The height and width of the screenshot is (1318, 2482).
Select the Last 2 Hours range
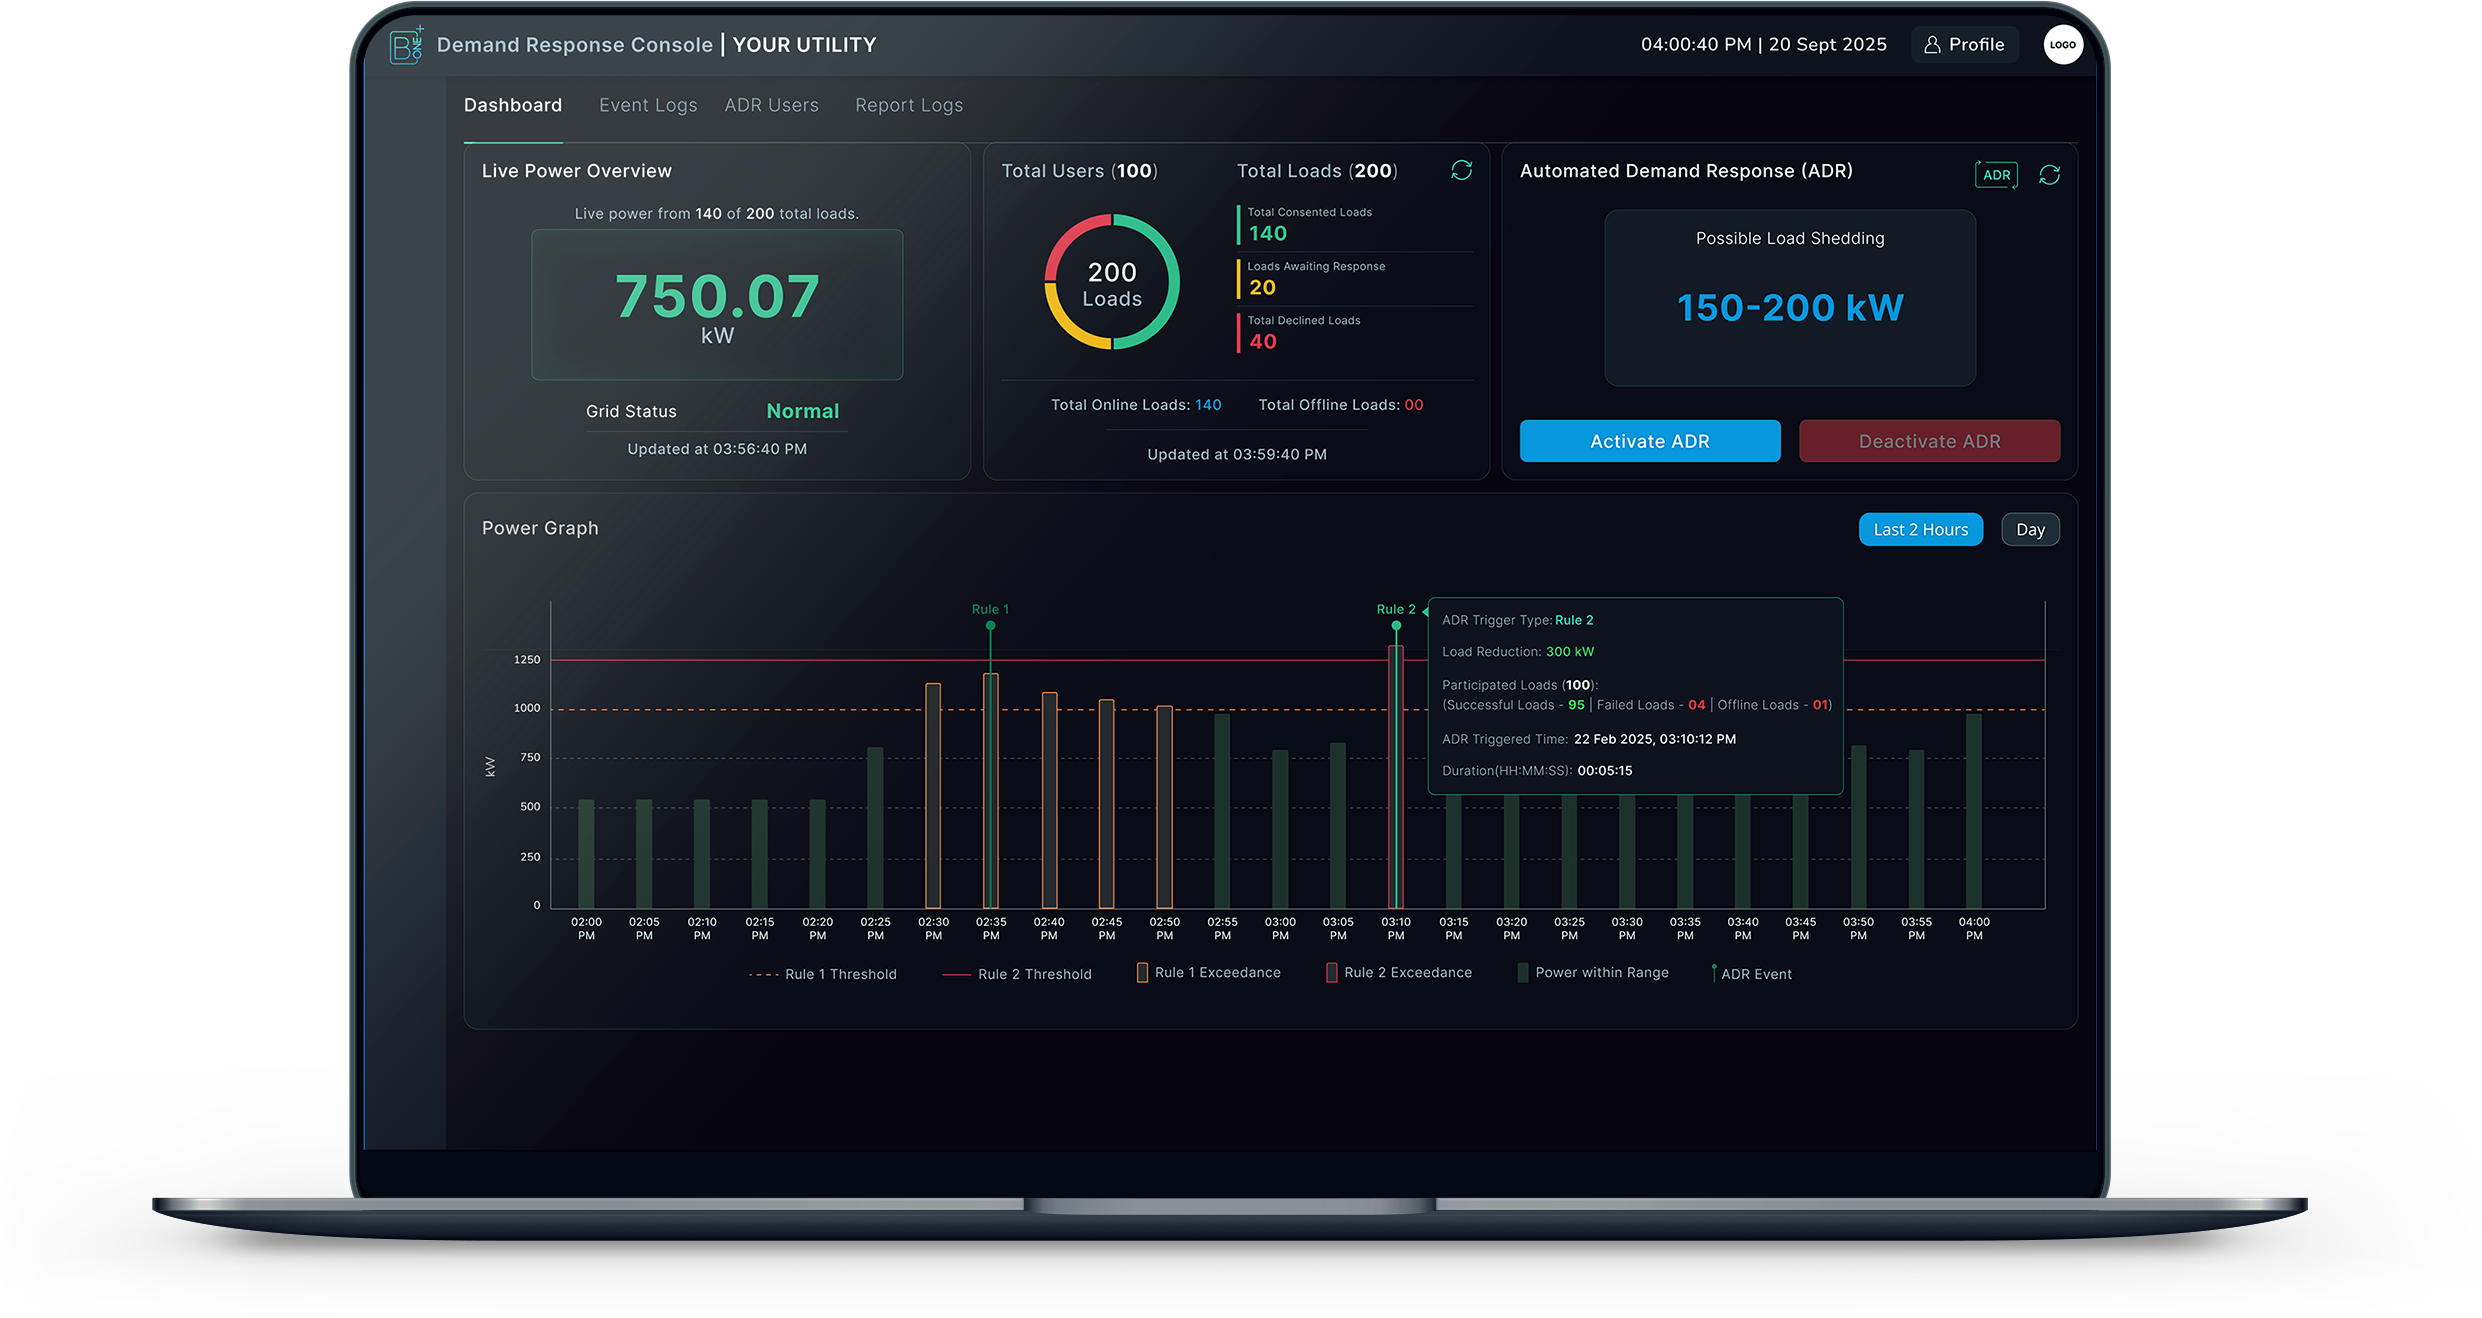click(1920, 530)
